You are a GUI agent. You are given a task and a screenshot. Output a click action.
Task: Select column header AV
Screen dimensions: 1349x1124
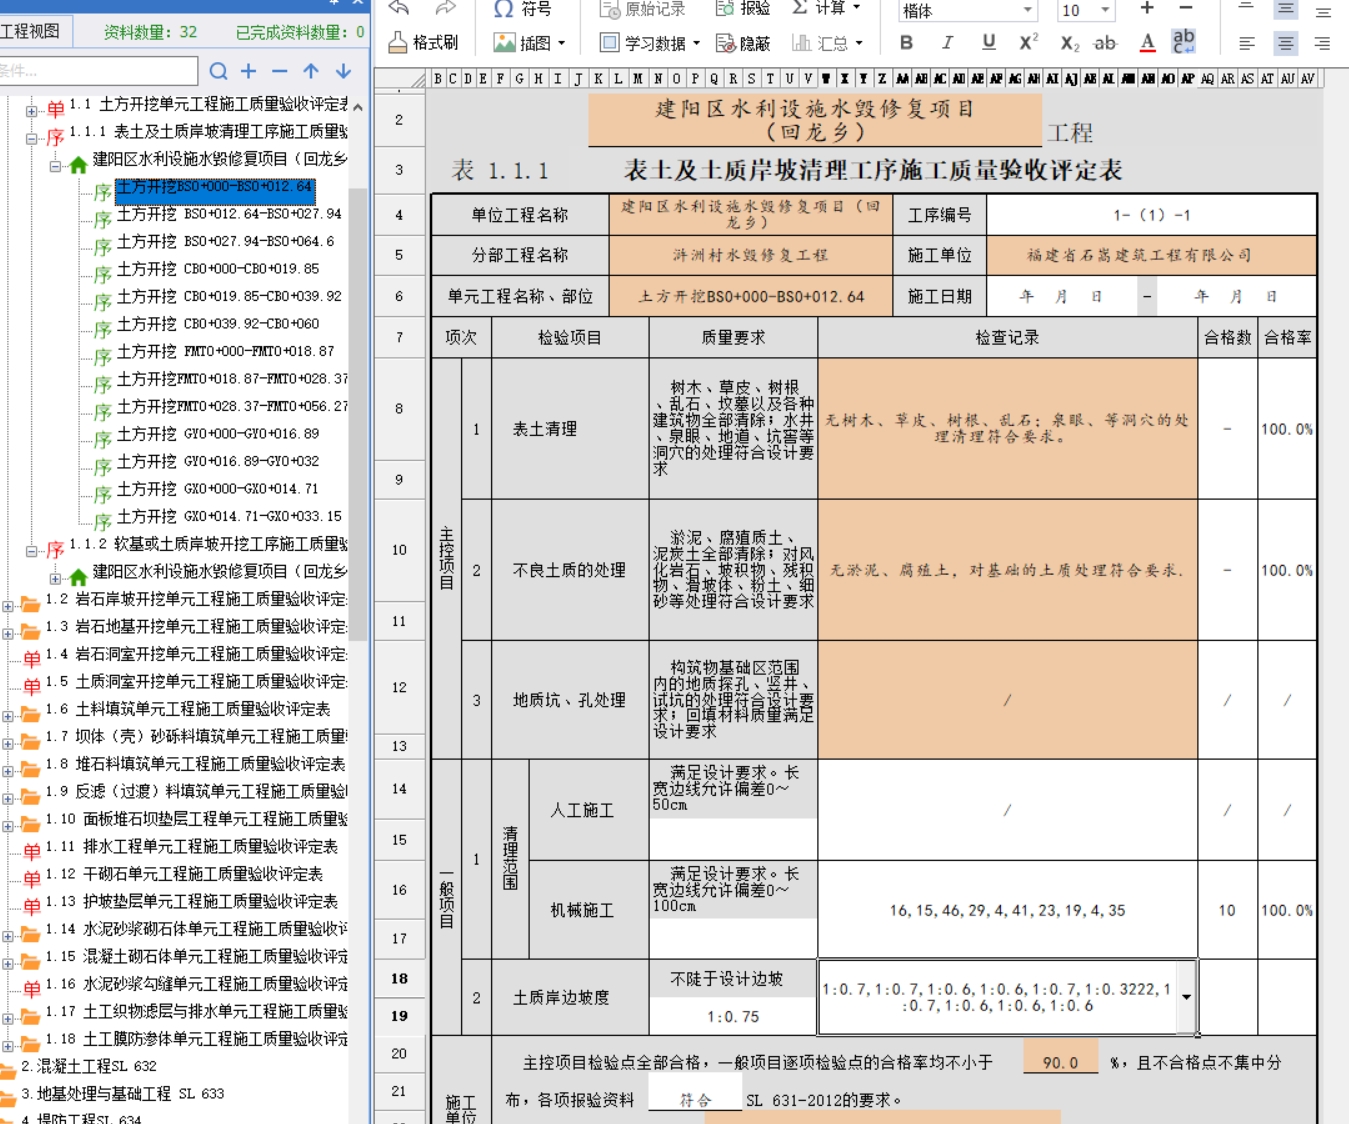(1307, 78)
